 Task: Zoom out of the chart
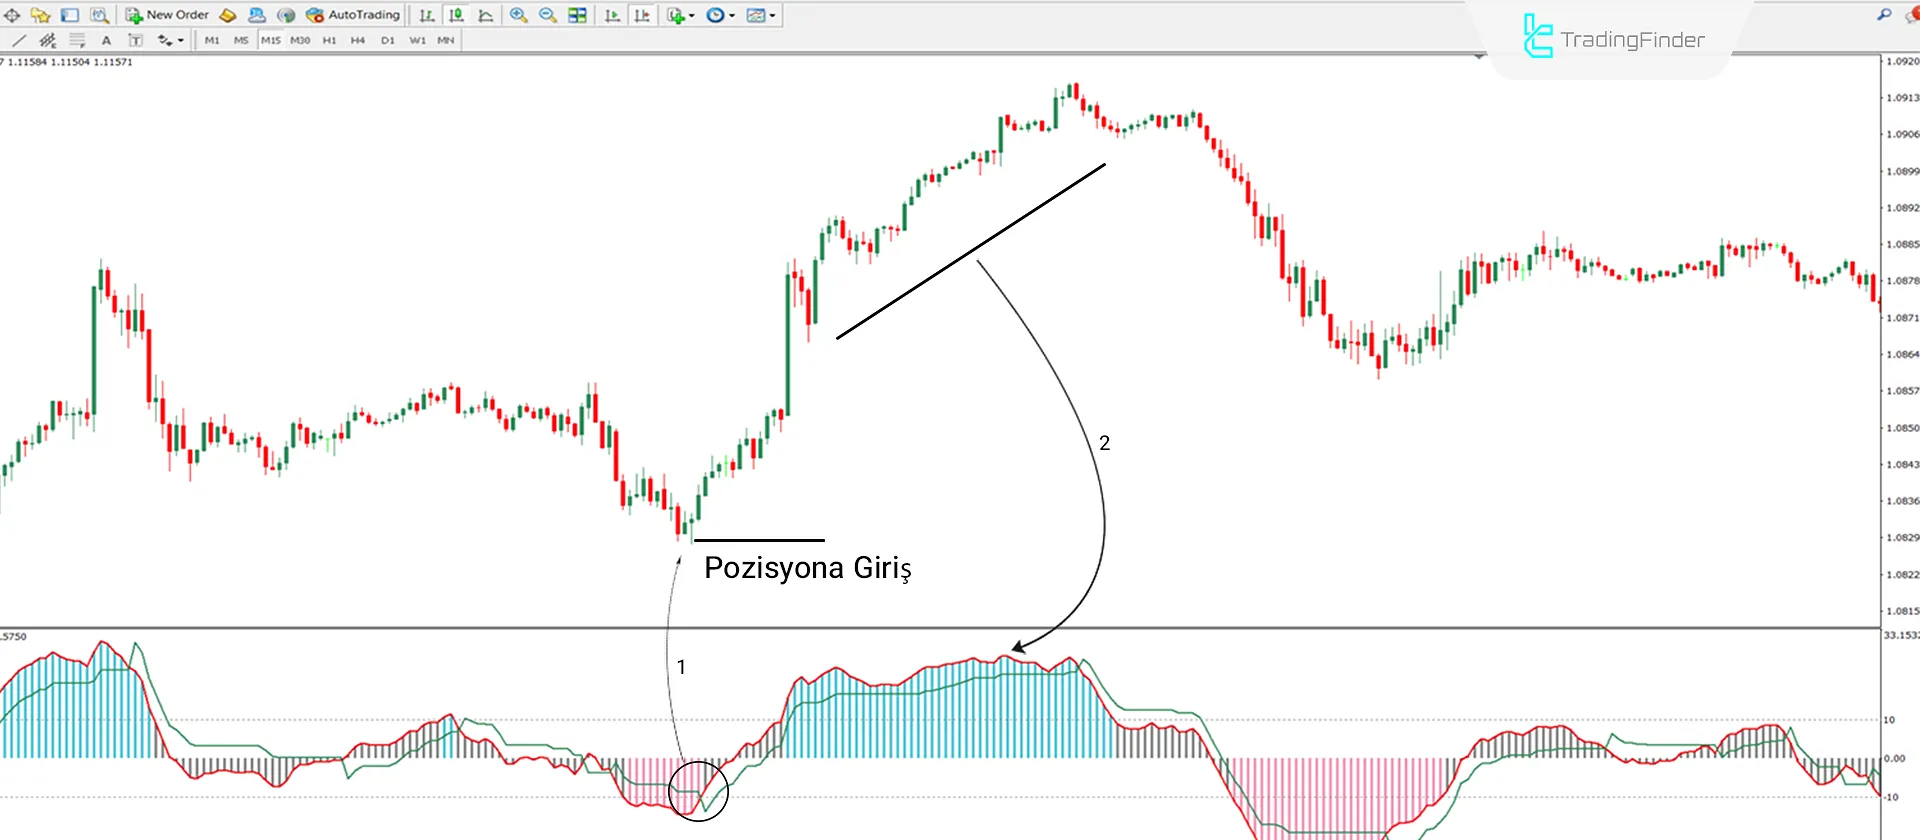pos(547,15)
